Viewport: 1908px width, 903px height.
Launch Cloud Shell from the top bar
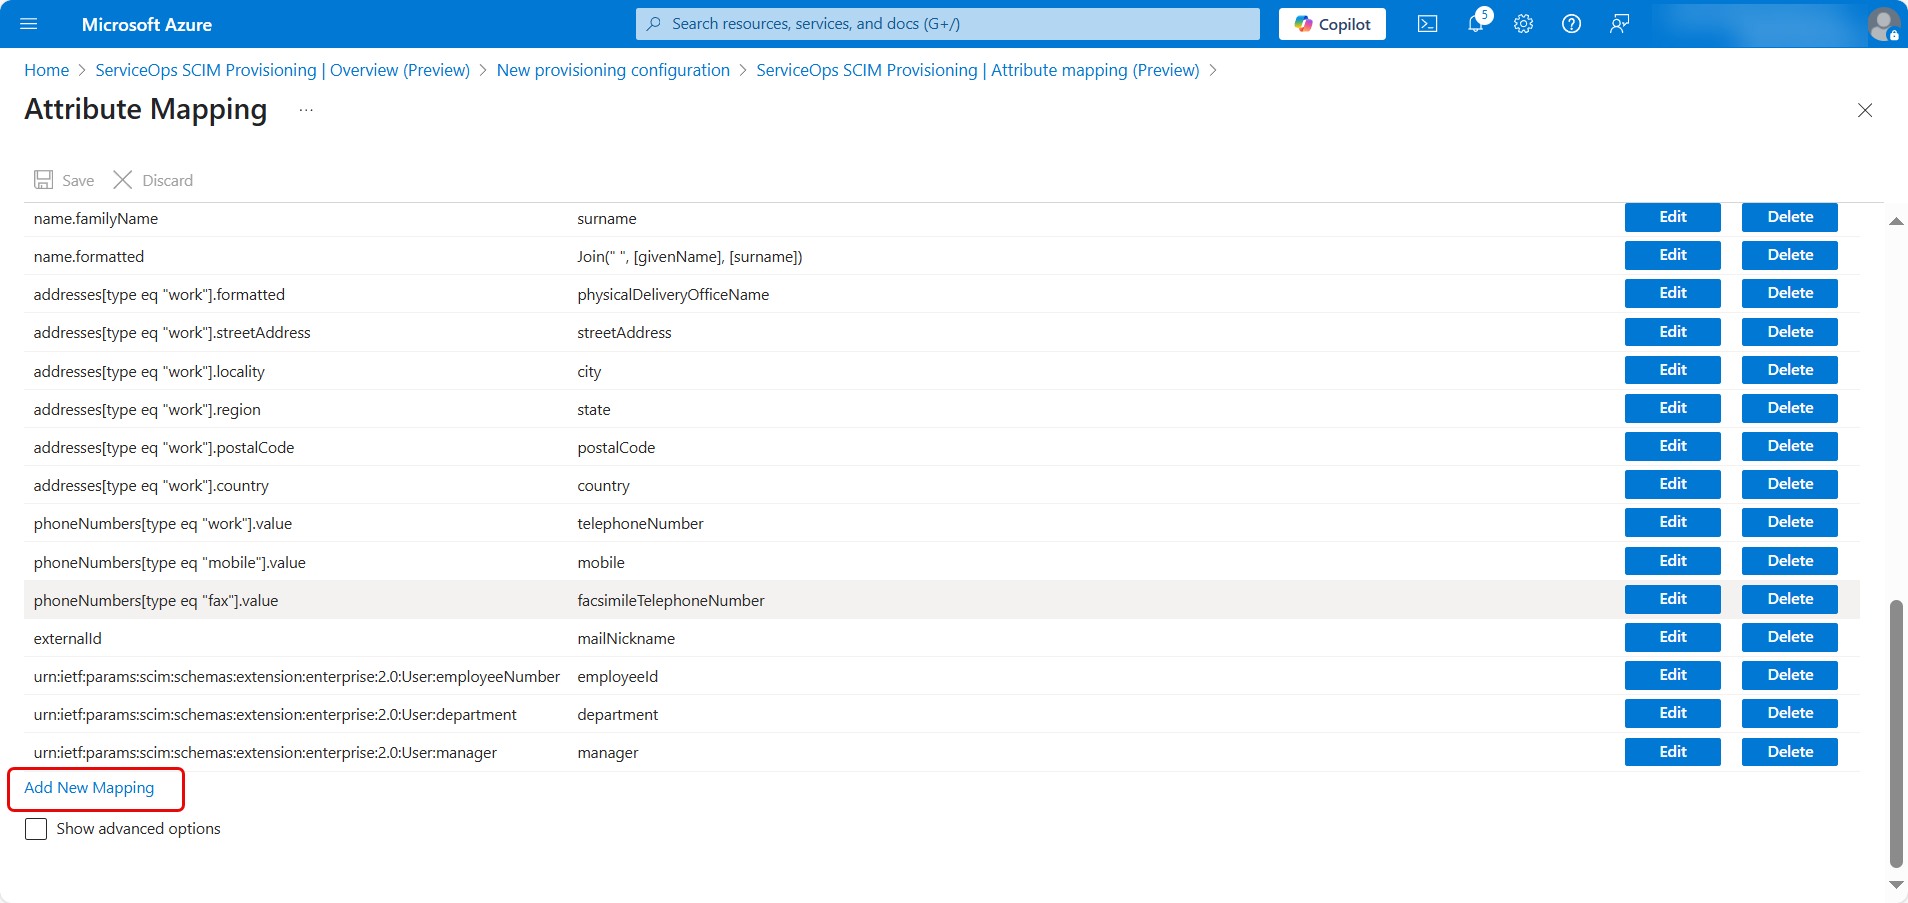[x=1427, y=24]
